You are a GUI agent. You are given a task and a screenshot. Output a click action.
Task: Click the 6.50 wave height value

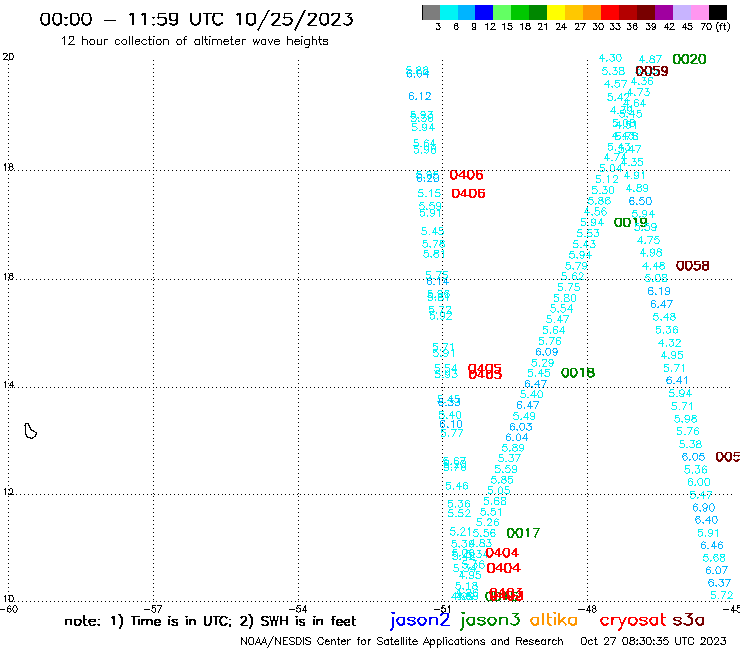coord(640,201)
